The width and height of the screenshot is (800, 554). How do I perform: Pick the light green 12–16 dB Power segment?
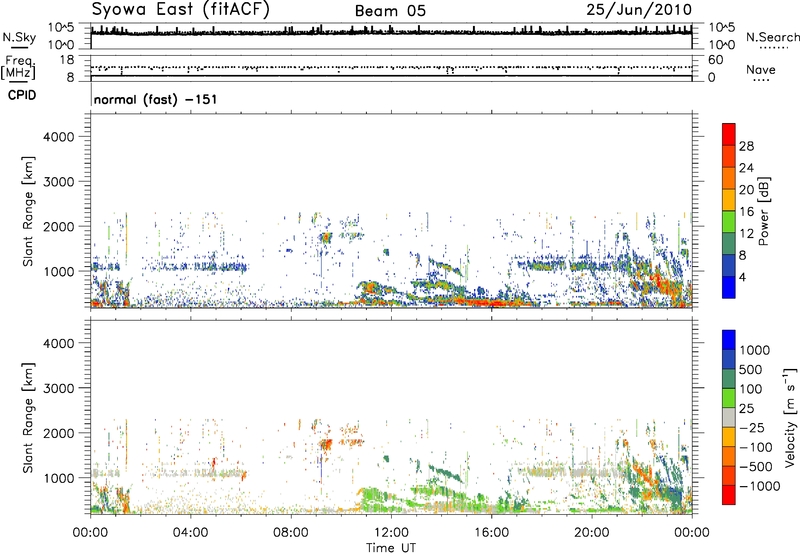(x=729, y=222)
